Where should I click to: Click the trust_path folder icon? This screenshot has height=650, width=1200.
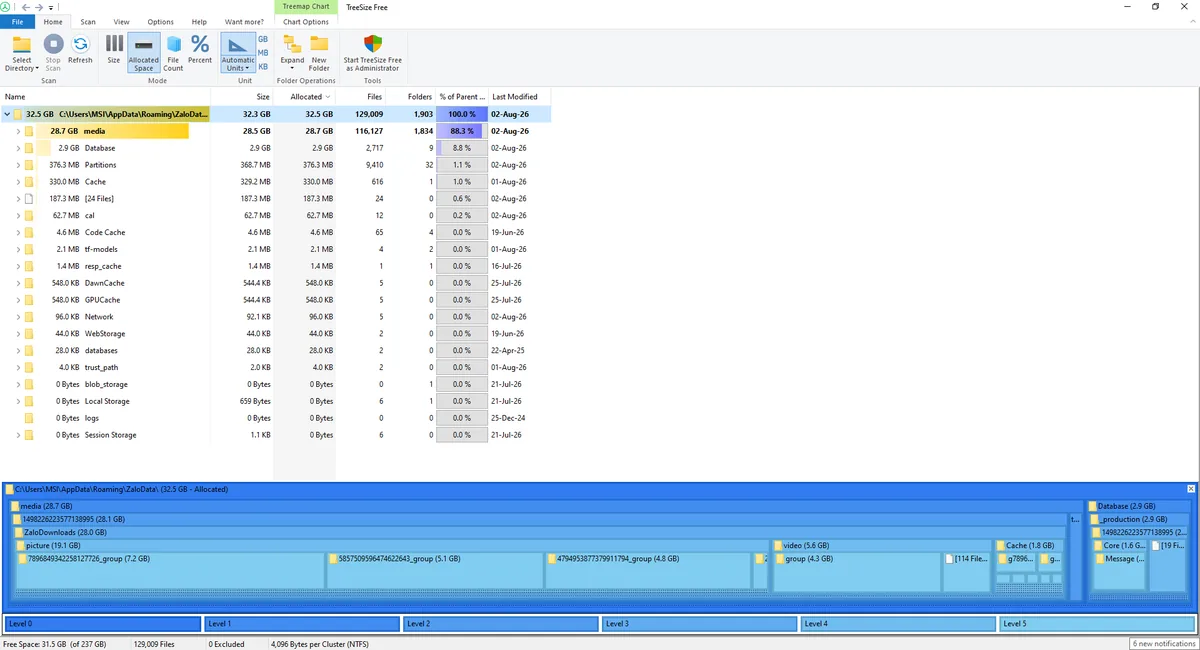pos(29,367)
